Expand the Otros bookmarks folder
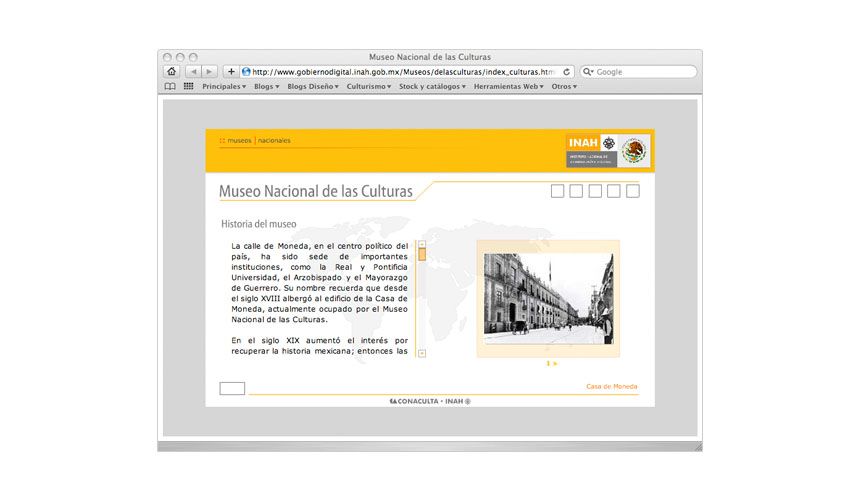This screenshot has width=860, height=497. pyautogui.click(x=564, y=87)
